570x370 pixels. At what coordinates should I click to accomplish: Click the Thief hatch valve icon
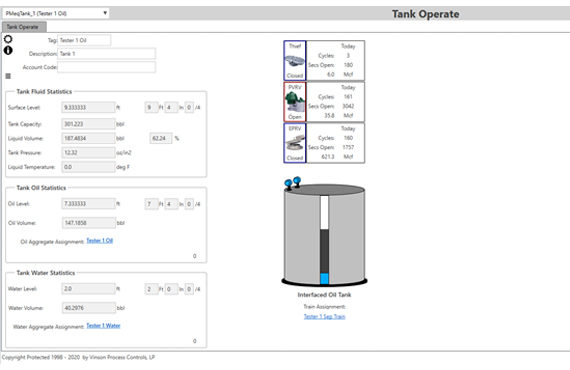tap(295, 60)
